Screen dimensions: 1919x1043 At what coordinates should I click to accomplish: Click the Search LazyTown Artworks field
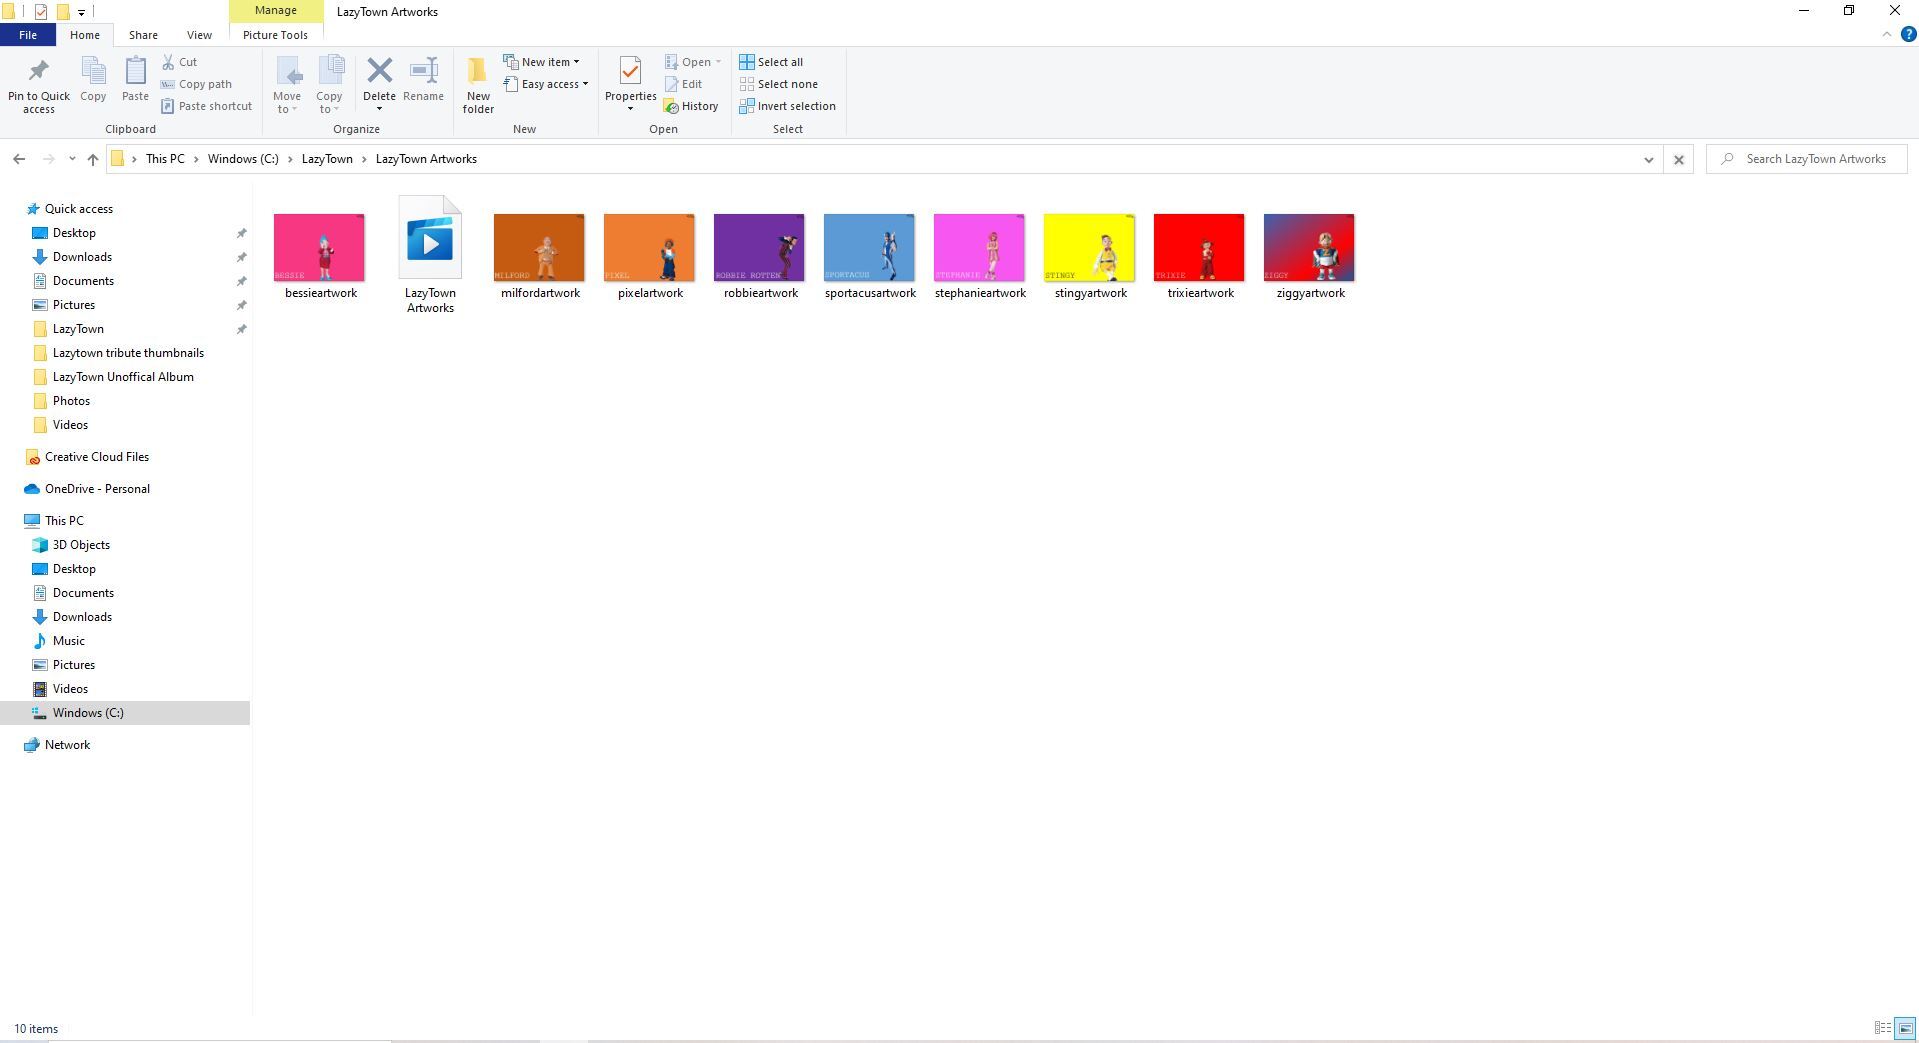point(1814,159)
